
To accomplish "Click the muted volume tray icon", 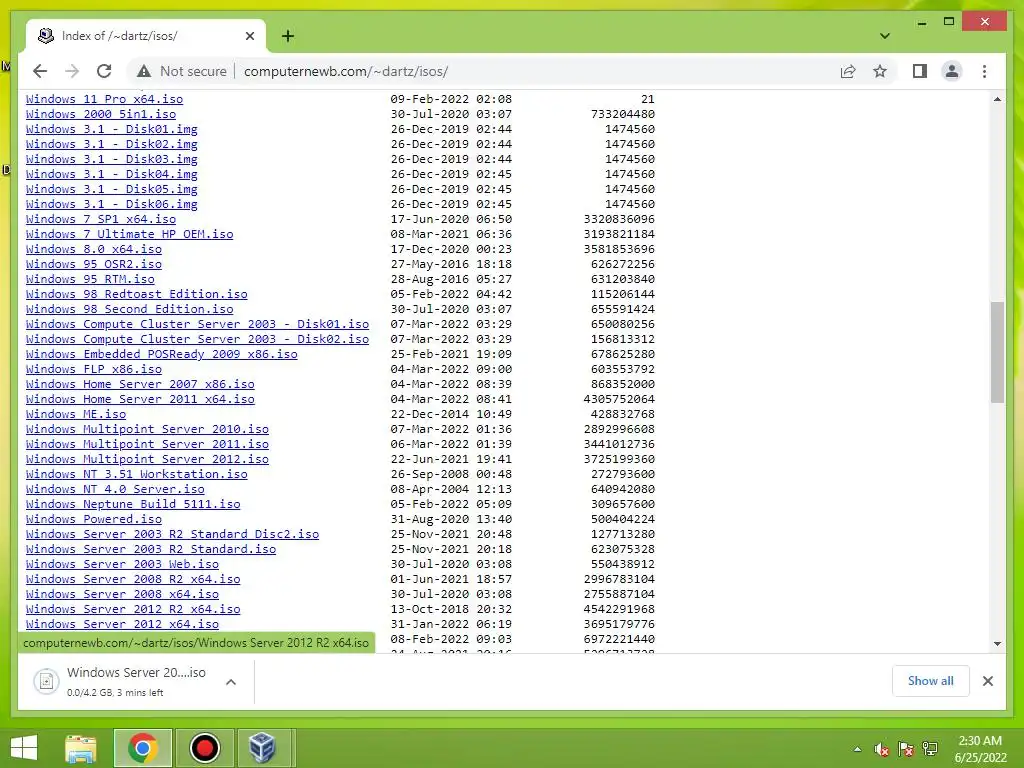I will (x=881, y=749).
